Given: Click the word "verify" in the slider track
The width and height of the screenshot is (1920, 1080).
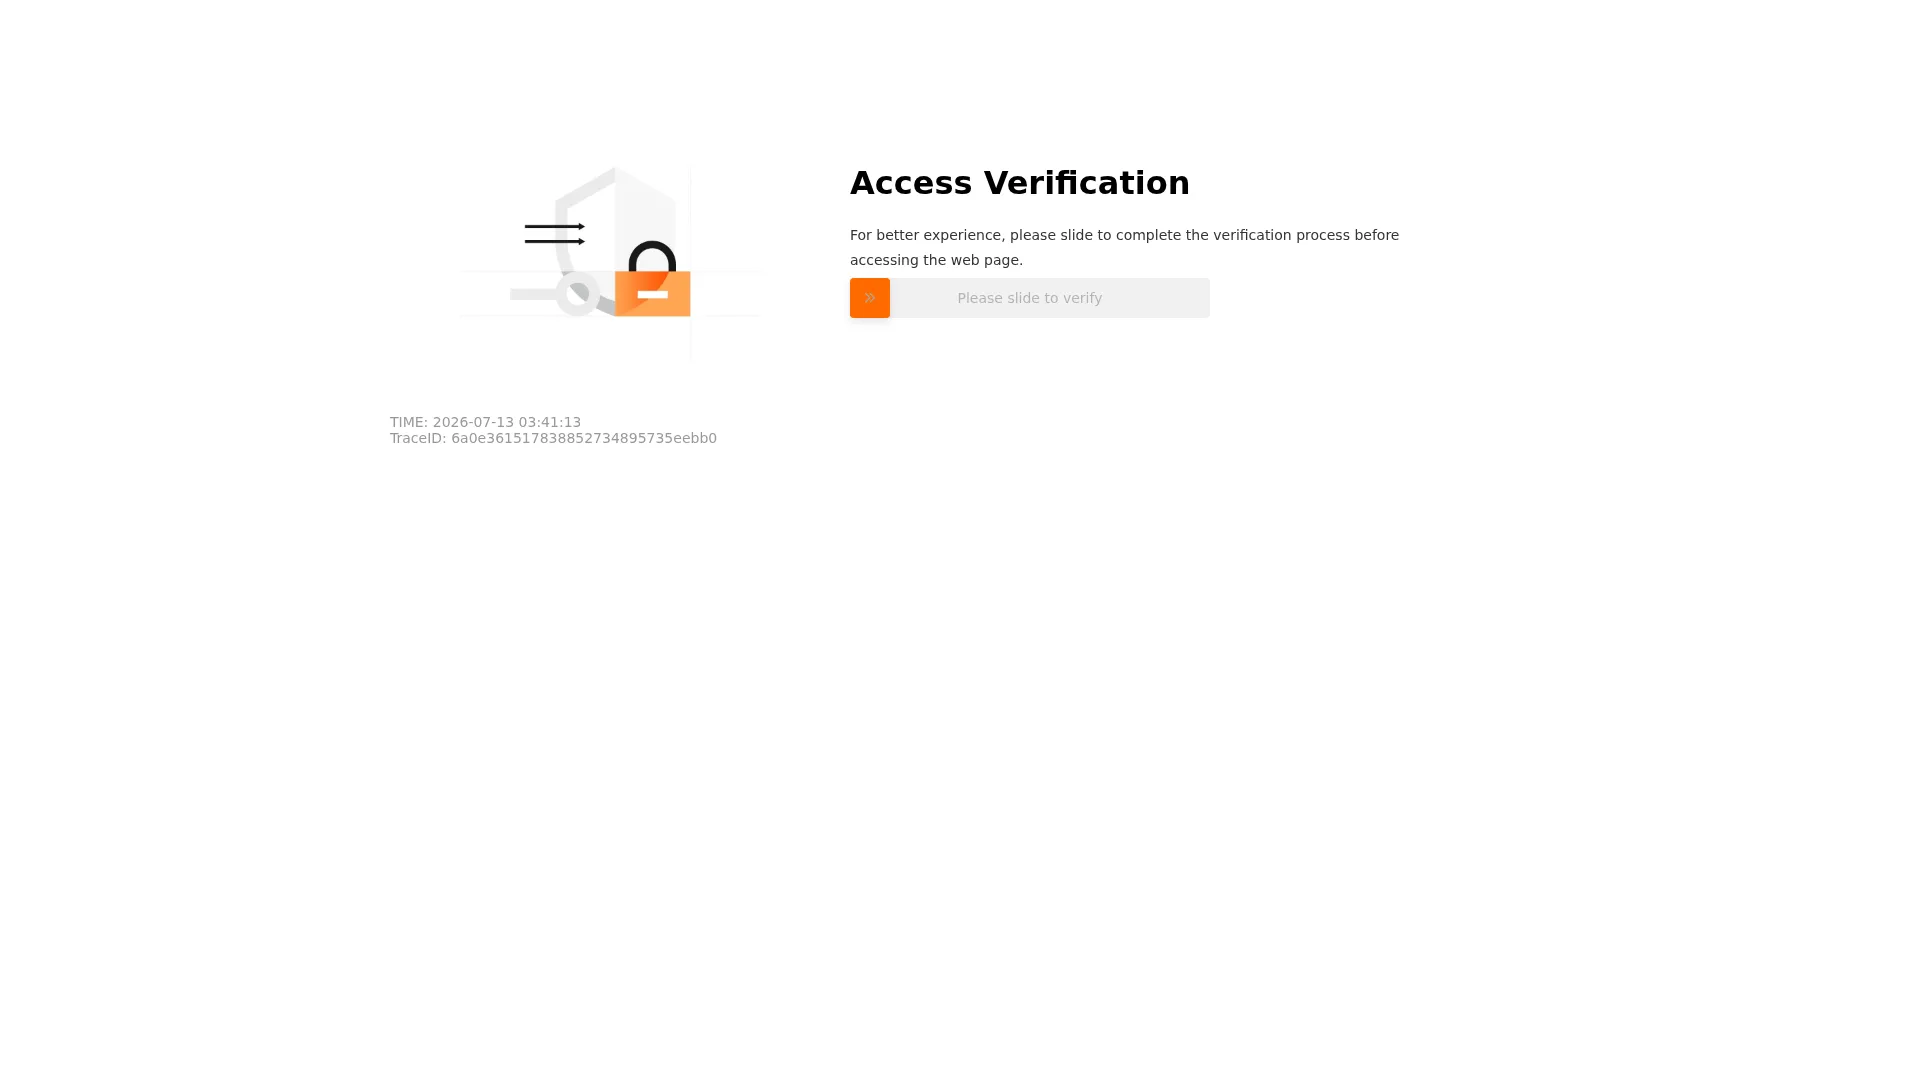Looking at the screenshot, I should tap(1082, 298).
